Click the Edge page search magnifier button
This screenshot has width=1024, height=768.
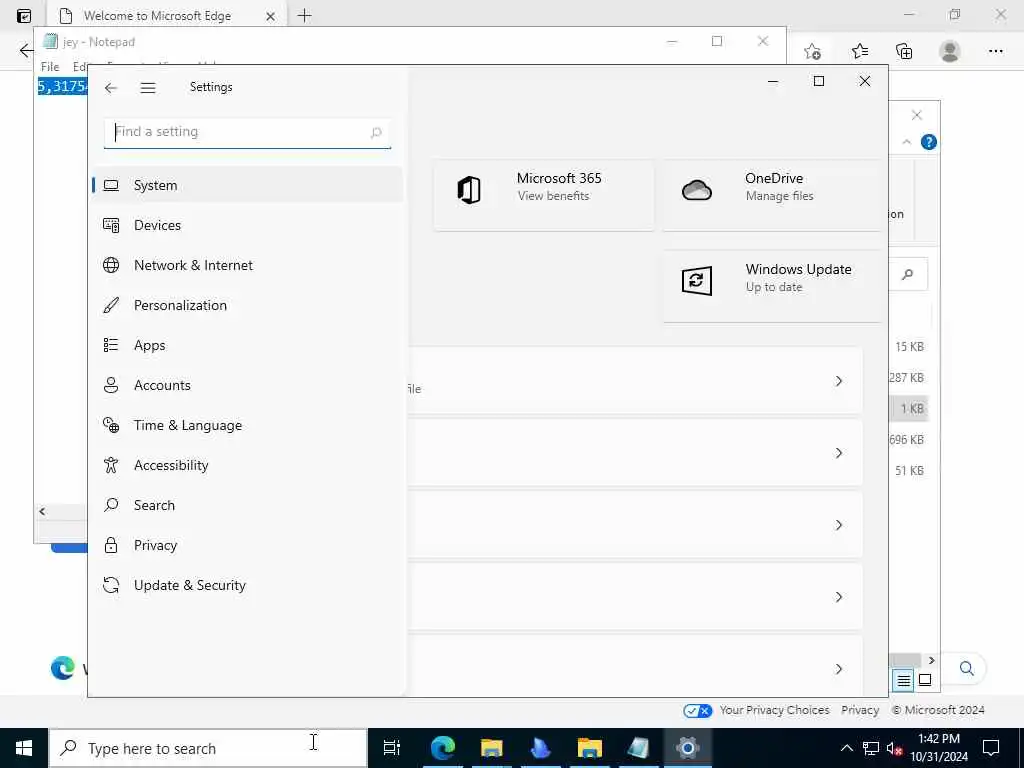click(x=967, y=668)
